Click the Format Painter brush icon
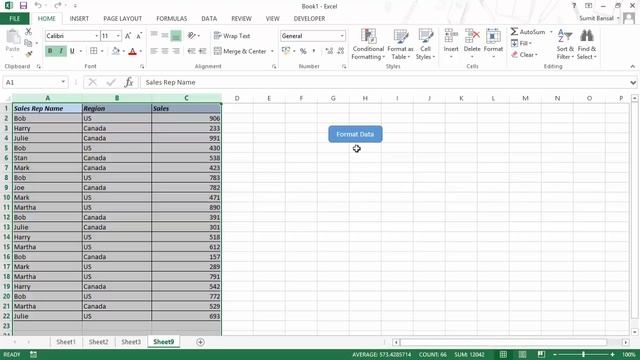Image resolution: width=640 pixels, height=360 pixels. 28,54
